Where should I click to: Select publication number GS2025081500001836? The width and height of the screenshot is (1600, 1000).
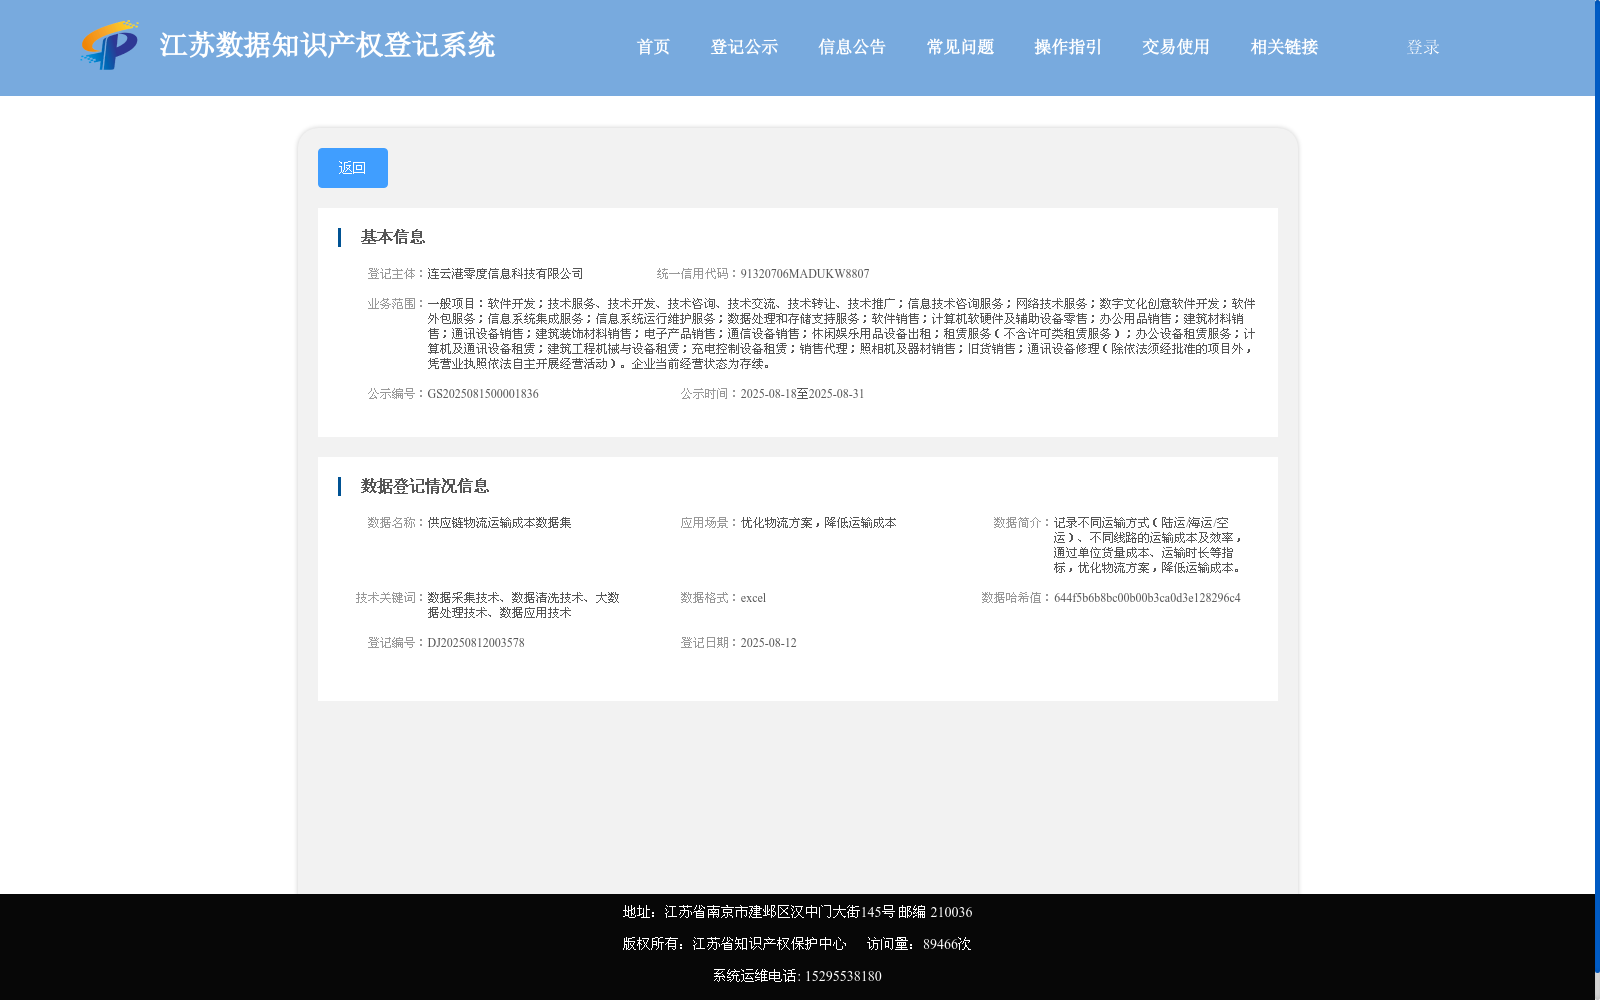pyautogui.click(x=483, y=394)
